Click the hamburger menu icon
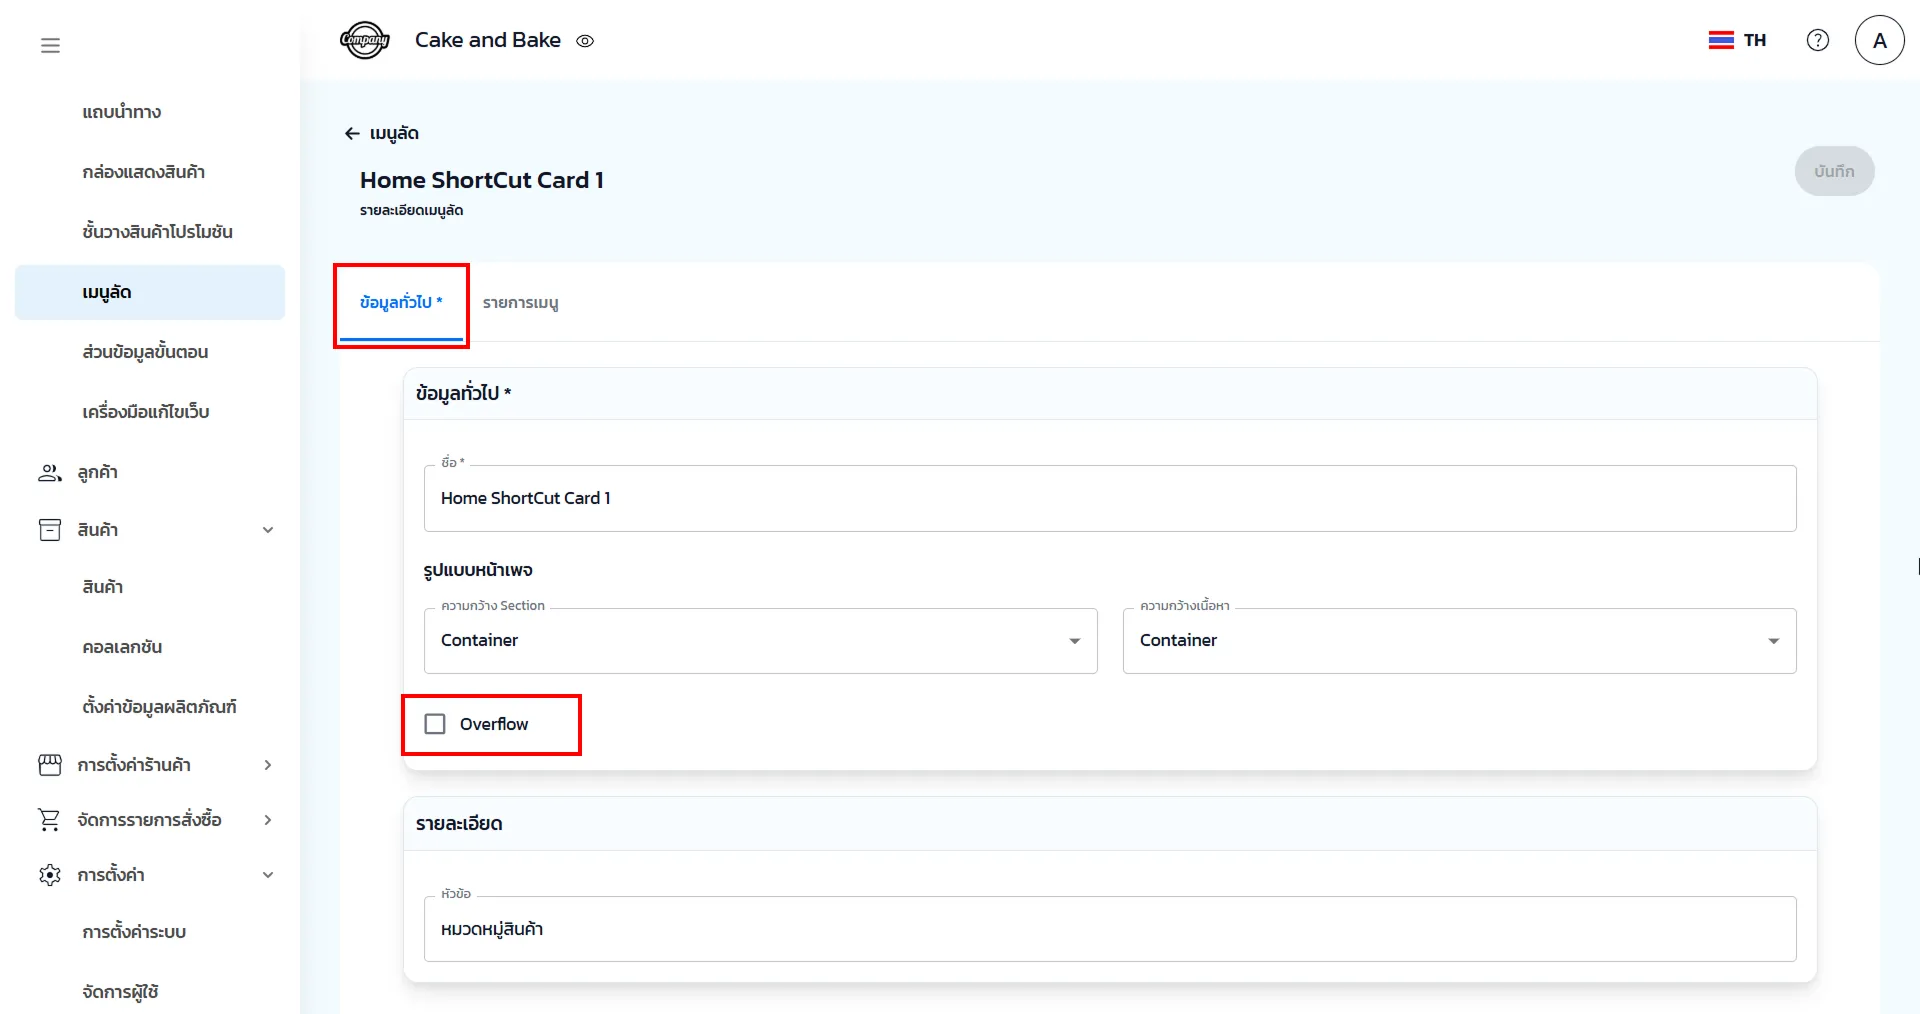 (x=50, y=45)
